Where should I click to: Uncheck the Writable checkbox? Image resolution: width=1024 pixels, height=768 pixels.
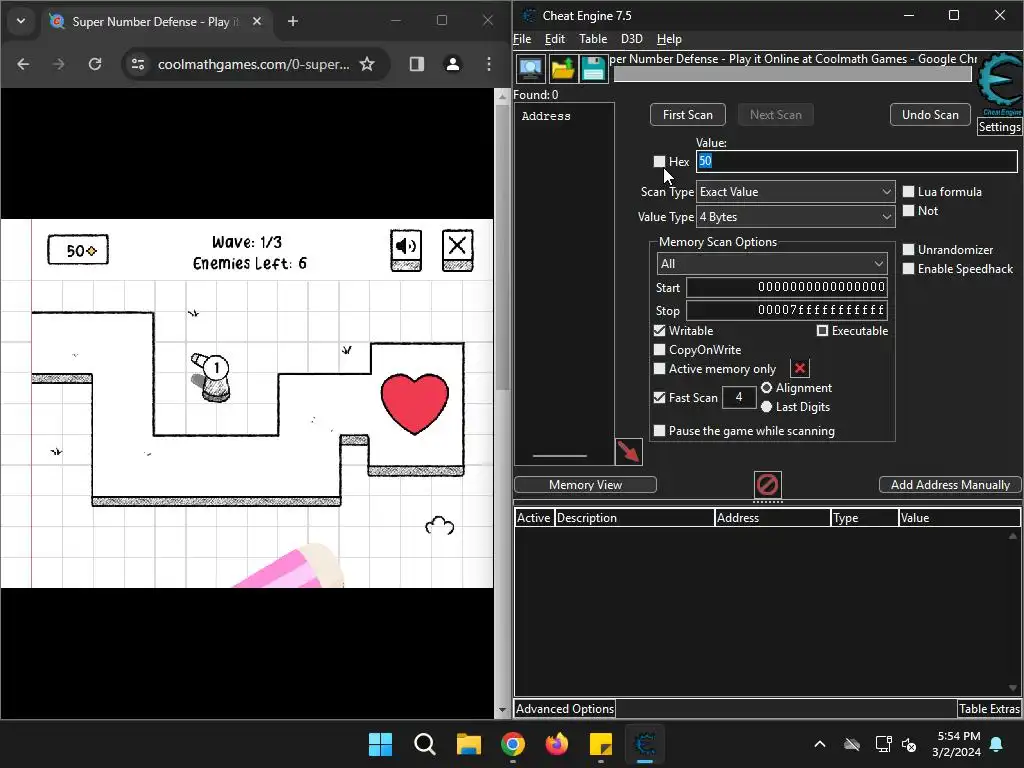660,330
